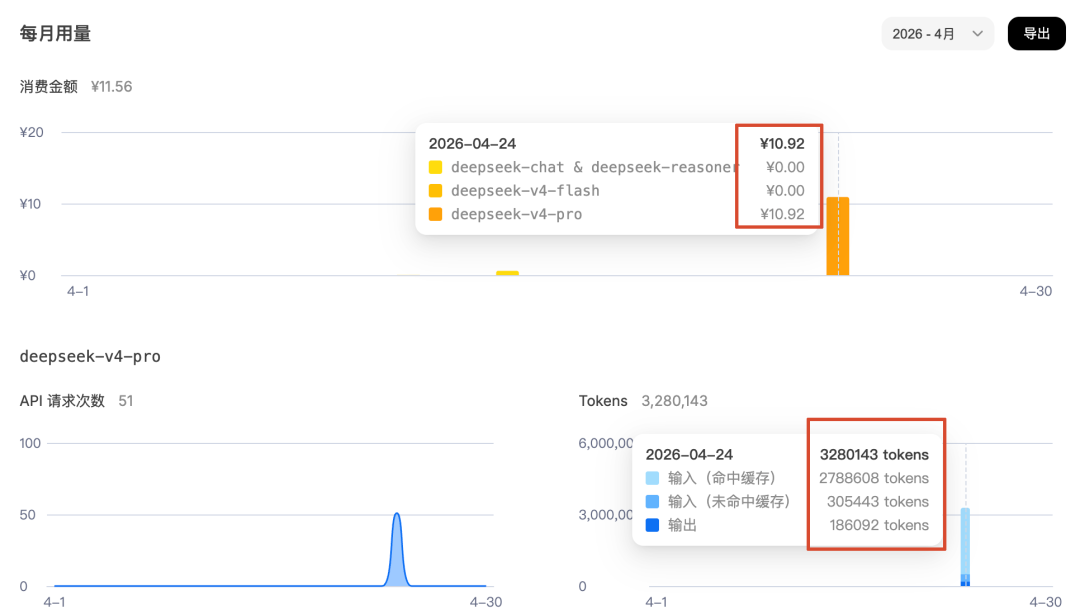Click the 2026-04-24 date in tokens tooltip

tap(689, 455)
